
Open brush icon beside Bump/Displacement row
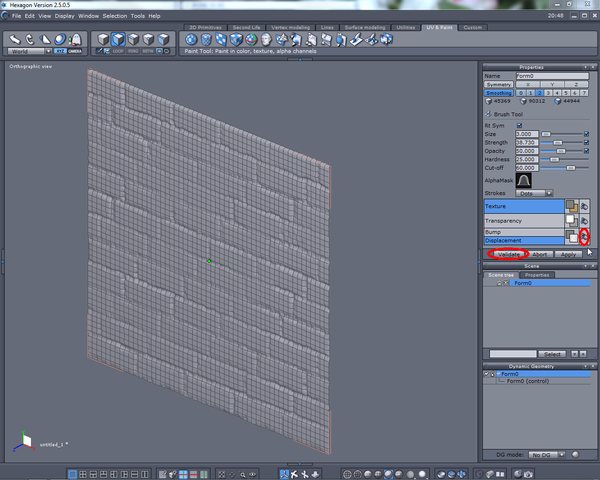[584, 237]
